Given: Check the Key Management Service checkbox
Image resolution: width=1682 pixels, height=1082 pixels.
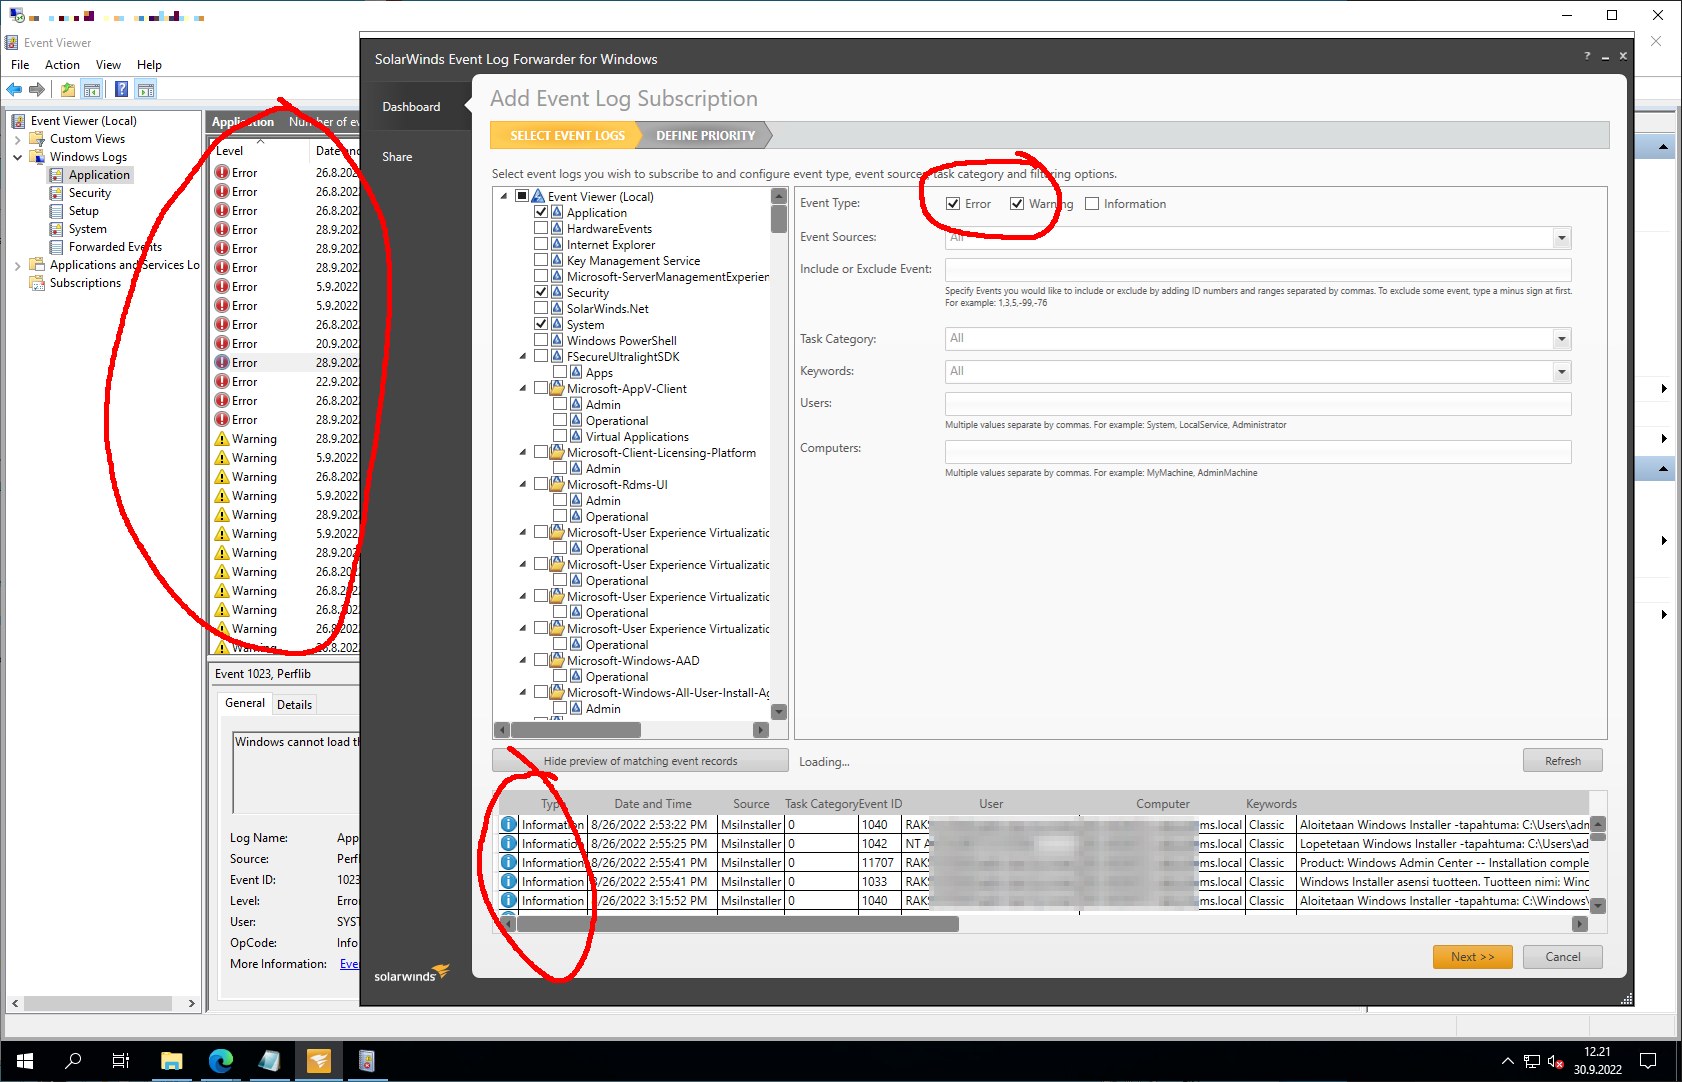Looking at the screenshot, I should pyautogui.click(x=541, y=261).
